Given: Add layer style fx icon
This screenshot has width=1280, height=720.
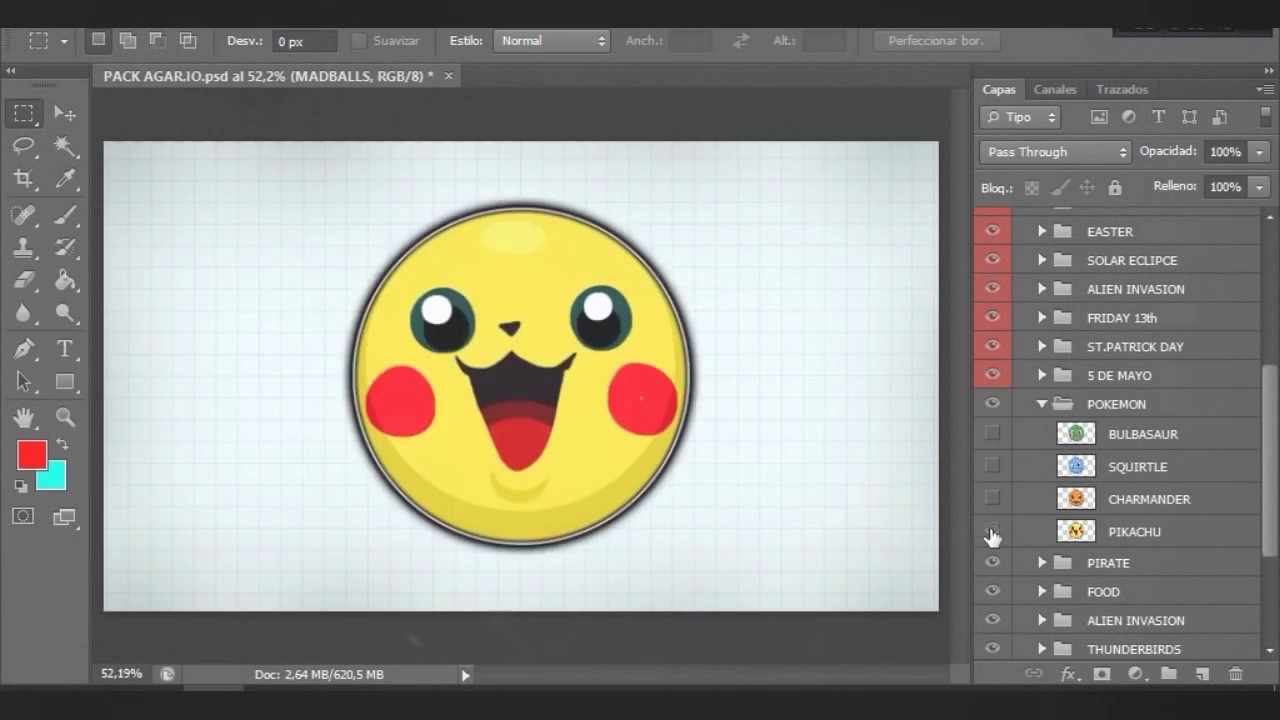Looking at the screenshot, I should (1068, 674).
